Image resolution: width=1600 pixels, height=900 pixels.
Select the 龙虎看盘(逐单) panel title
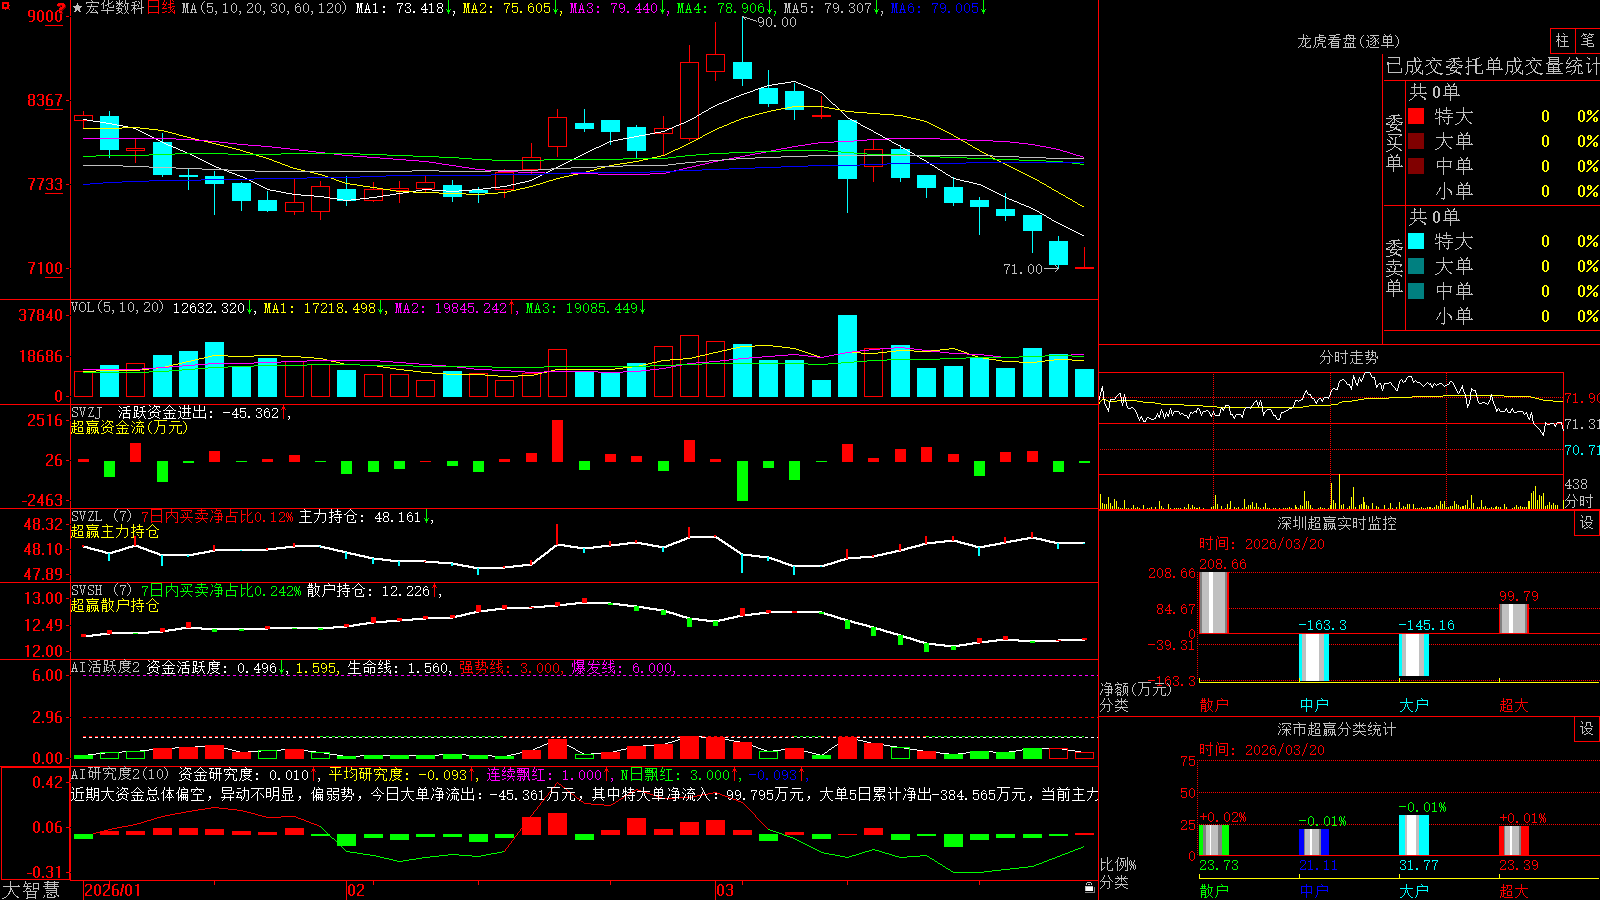pyautogui.click(x=1348, y=41)
